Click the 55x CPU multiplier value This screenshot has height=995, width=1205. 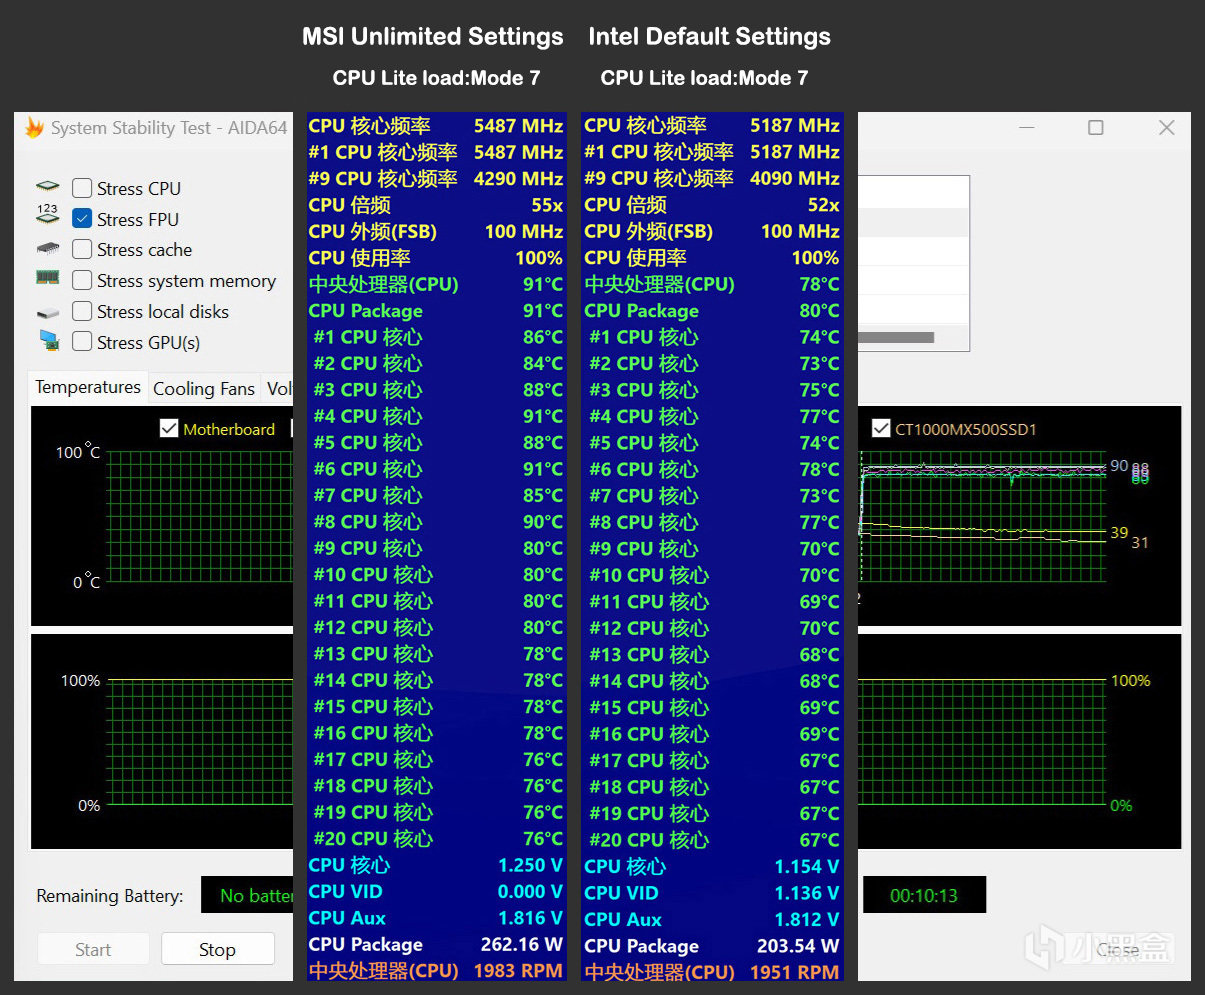(x=547, y=205)
